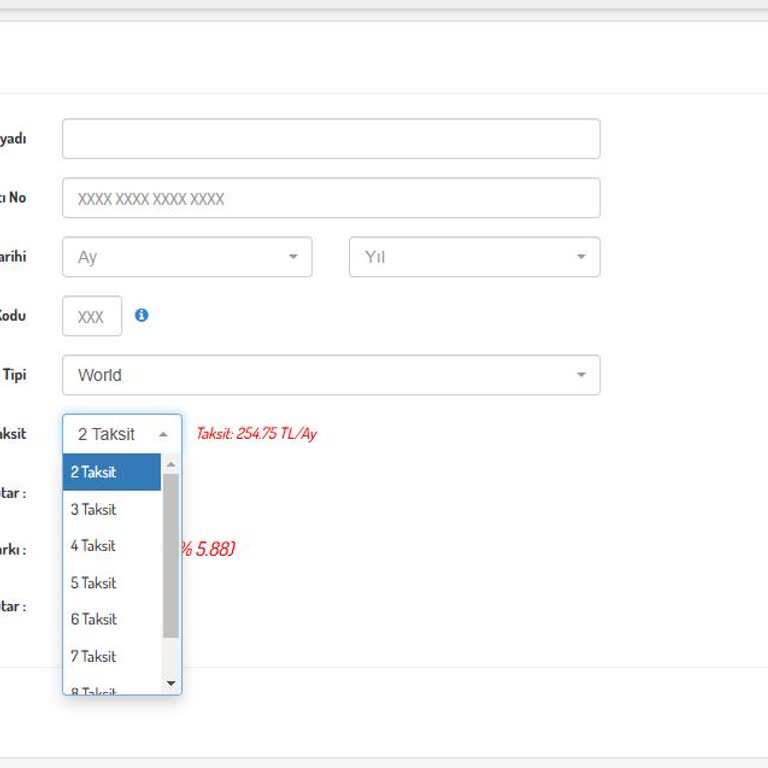Screen dimensions: 768x768
Task: Expand the World card type dropdown
Action: [x=330, y=375]
